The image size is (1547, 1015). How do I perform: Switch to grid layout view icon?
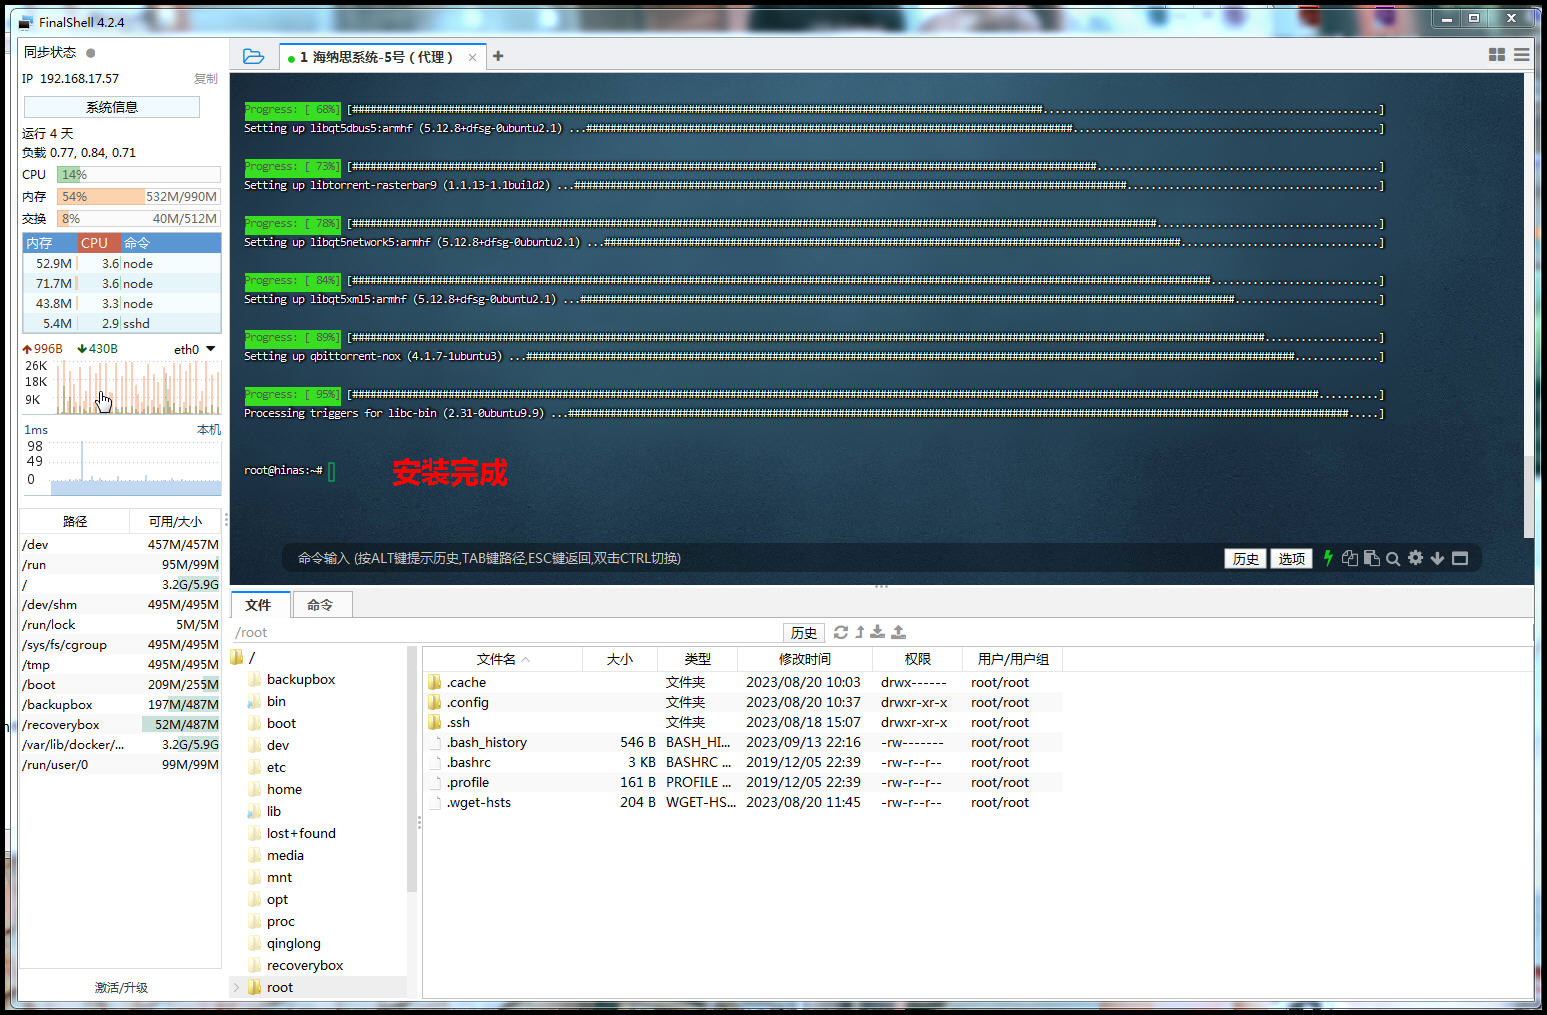pyautogui.click(x=1497, y=55)
